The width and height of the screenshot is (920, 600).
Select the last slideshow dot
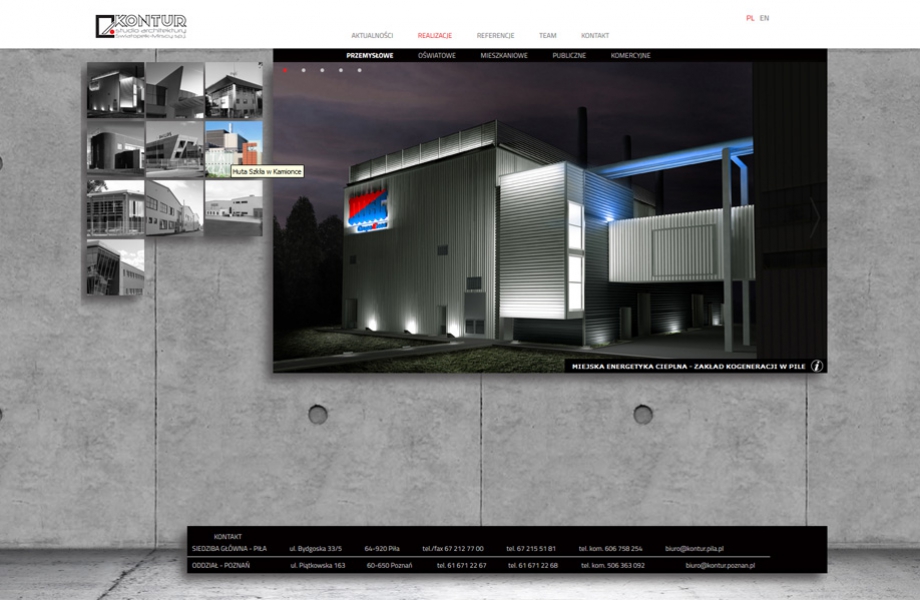point(360,70)
